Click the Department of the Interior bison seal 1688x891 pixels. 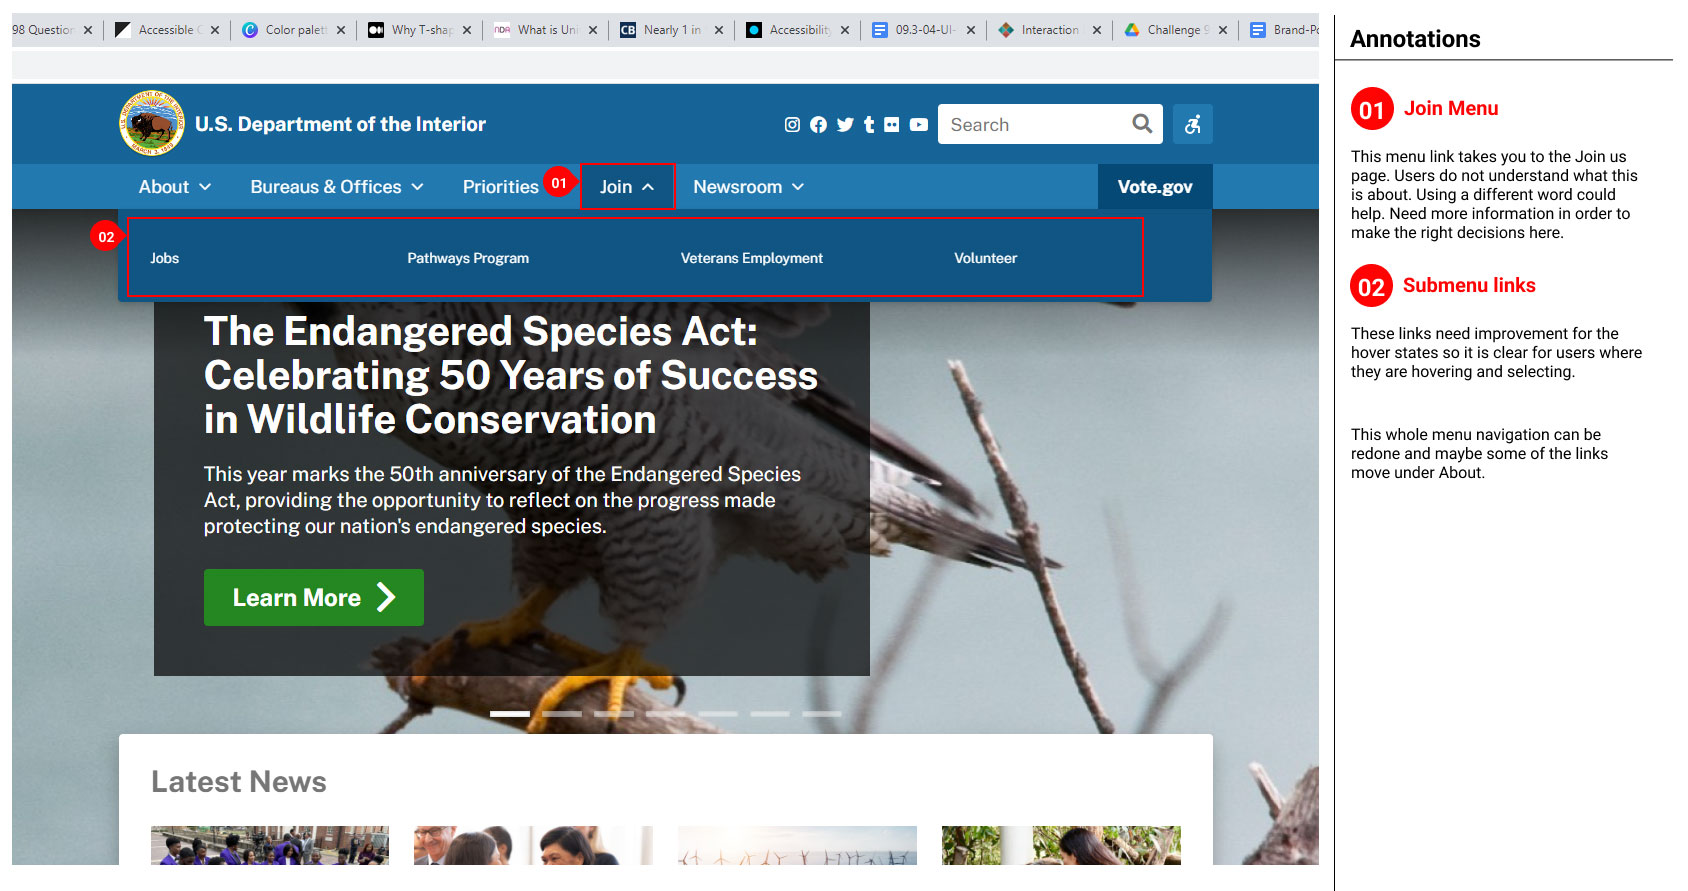[x=152, y=123]
